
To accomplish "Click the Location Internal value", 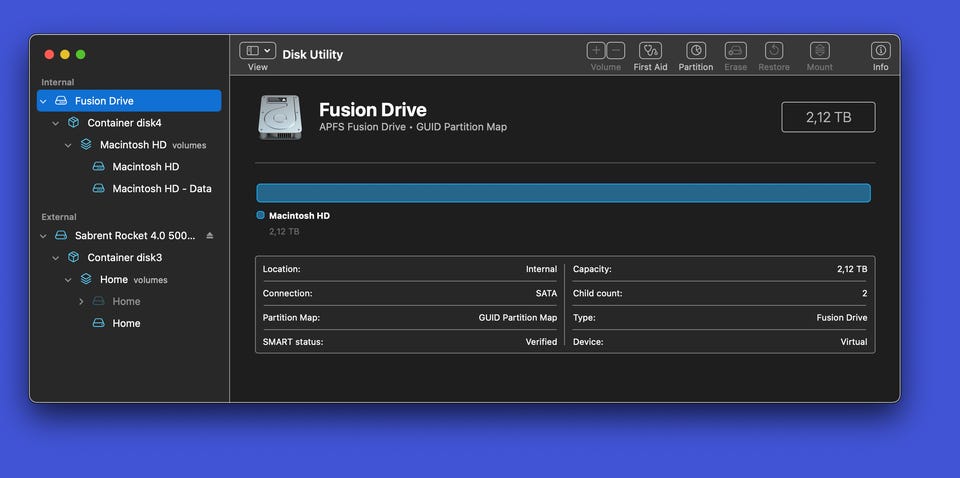I will [x=541, y=269].
